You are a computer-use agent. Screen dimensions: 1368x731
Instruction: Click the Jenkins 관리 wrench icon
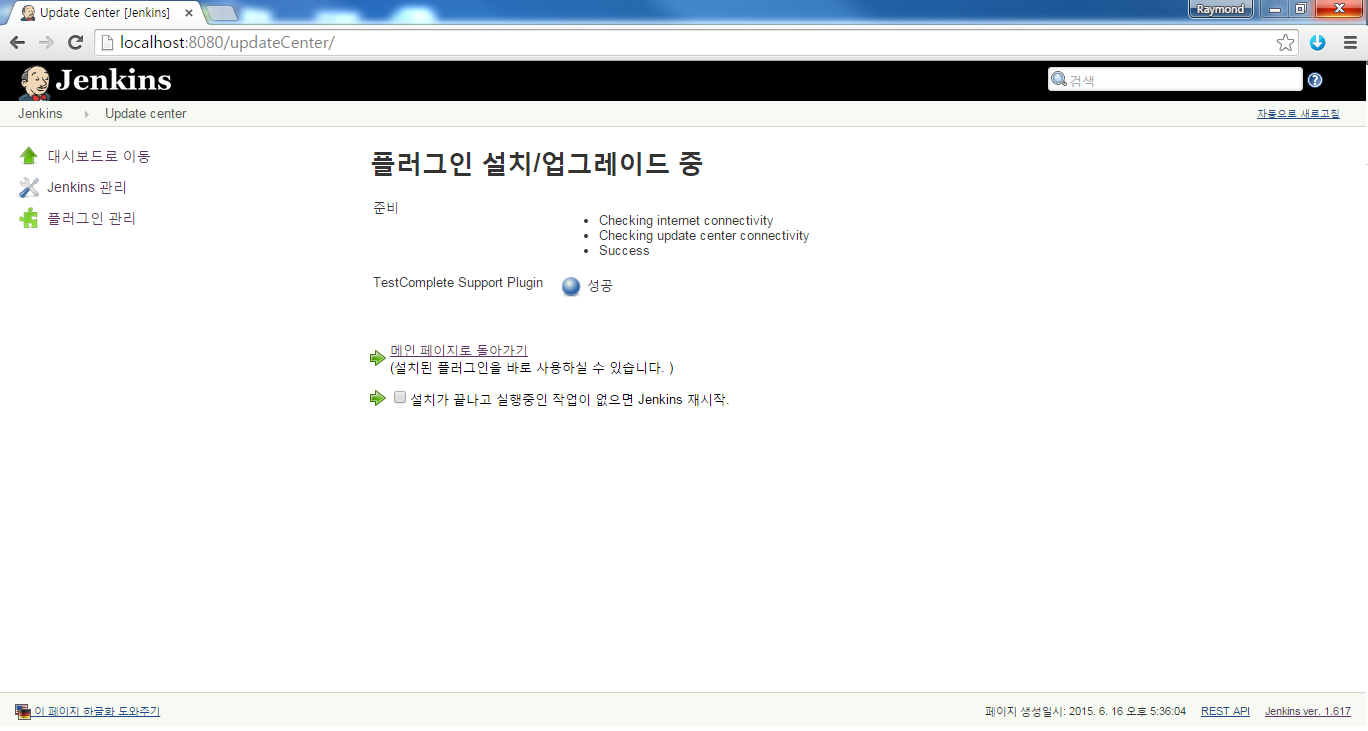(x=29, y=187)
